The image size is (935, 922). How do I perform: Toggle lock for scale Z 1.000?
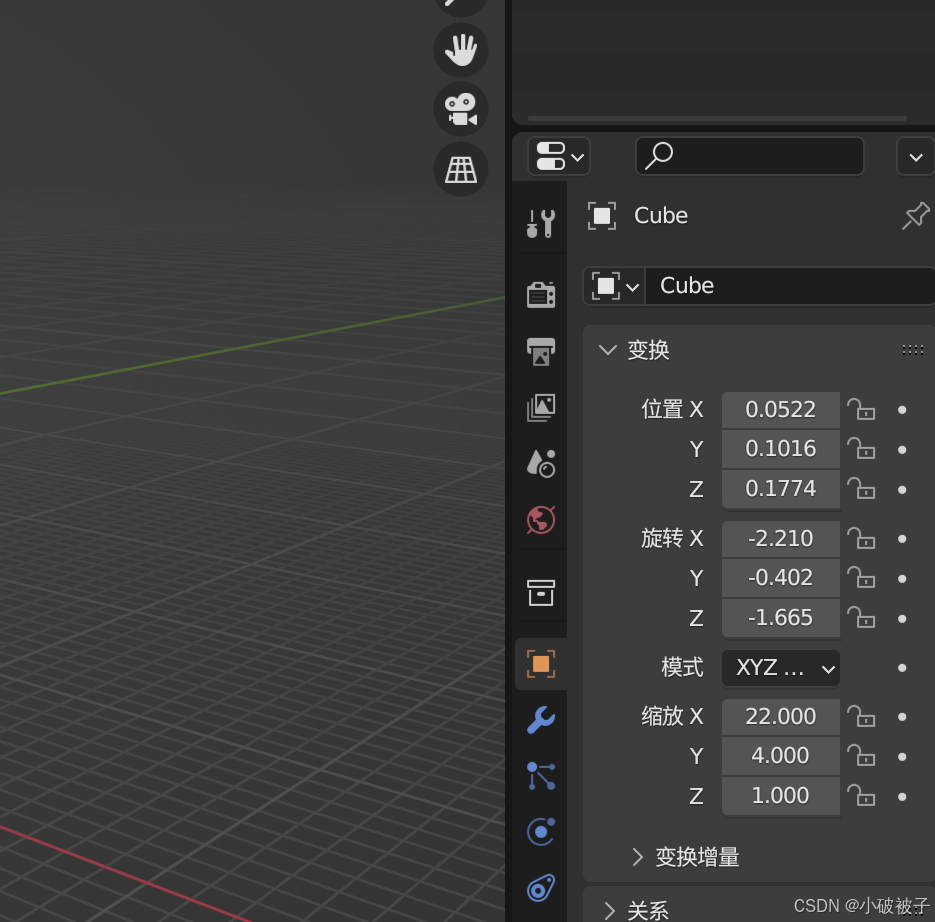(862, 796)
